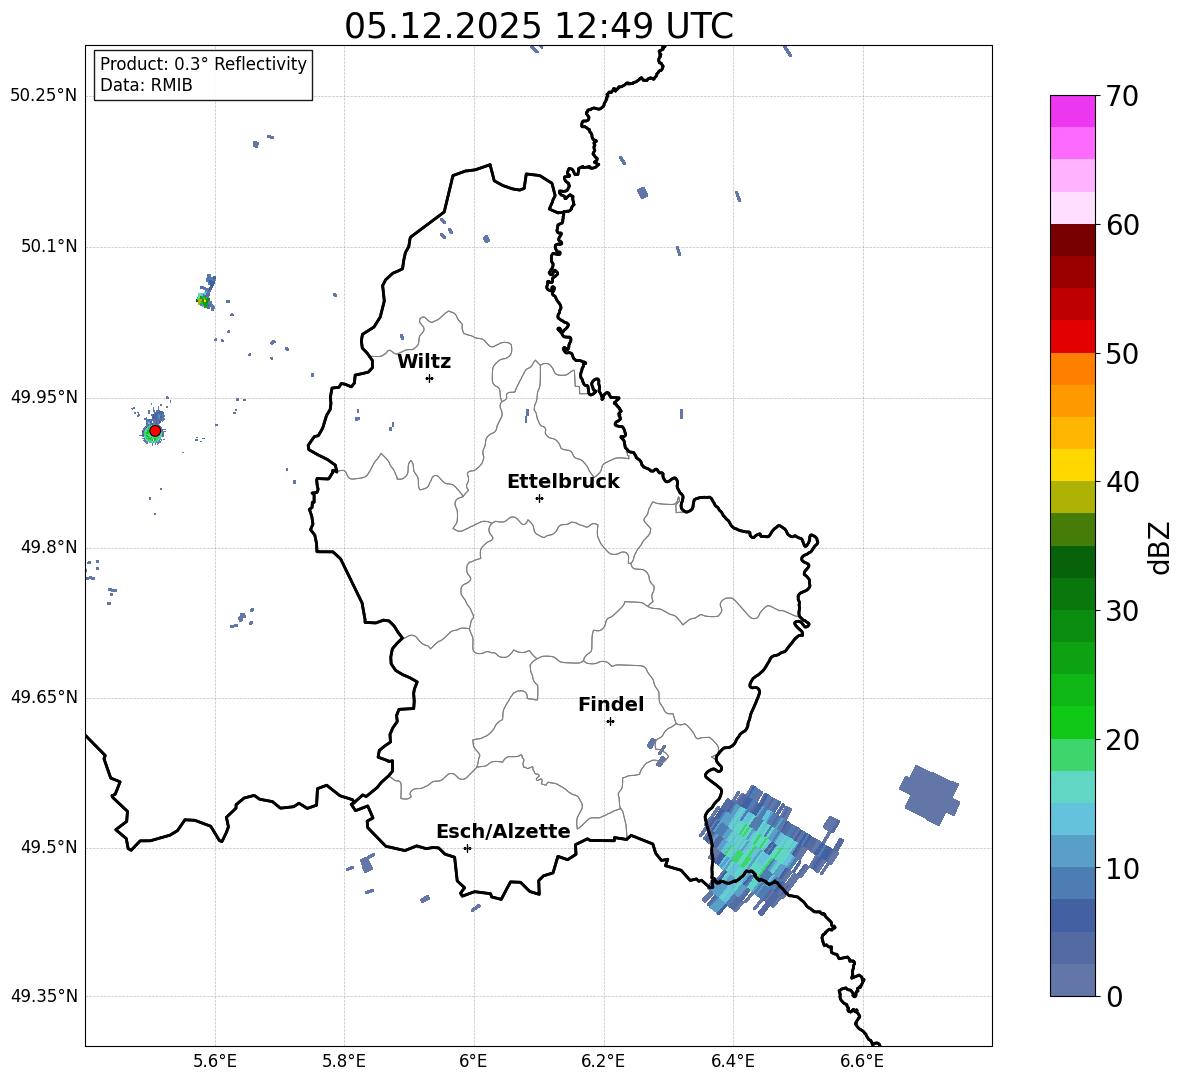Image resolution: width=1184 pixels, height=1081 pixels.
Task: Click the title "05.12.2025 12:49 UTC"
Action: pyautogui.click(x=538, y=26)
